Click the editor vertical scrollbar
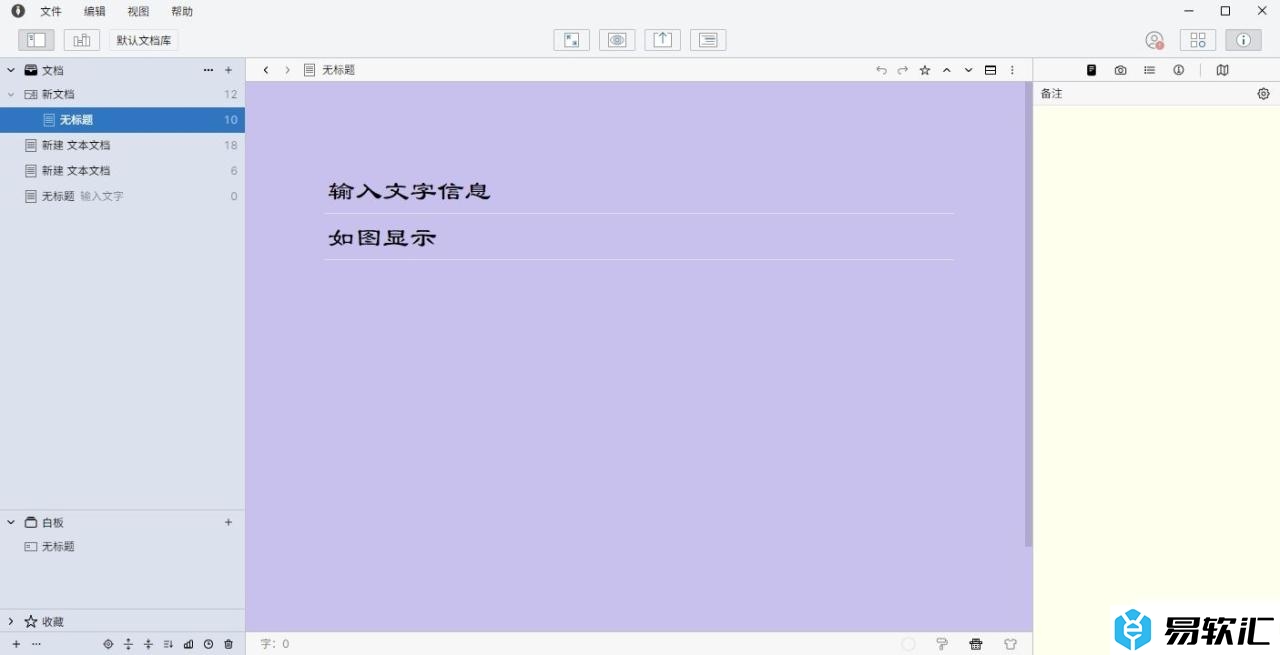 point(1028,314)
